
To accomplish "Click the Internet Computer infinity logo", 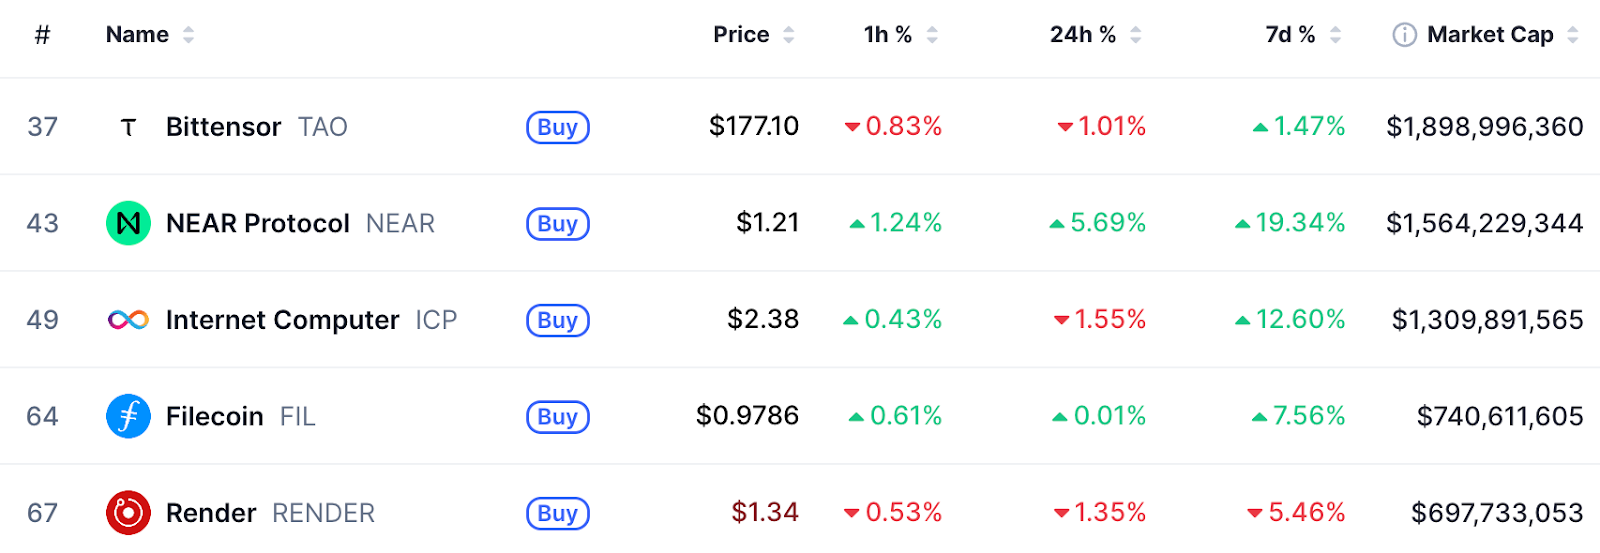I will [128, 320].
